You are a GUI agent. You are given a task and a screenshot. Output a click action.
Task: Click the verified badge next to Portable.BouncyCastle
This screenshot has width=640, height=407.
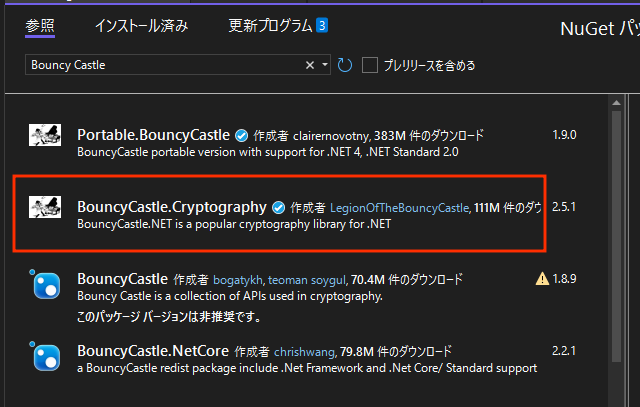click(x=242, y=136)
